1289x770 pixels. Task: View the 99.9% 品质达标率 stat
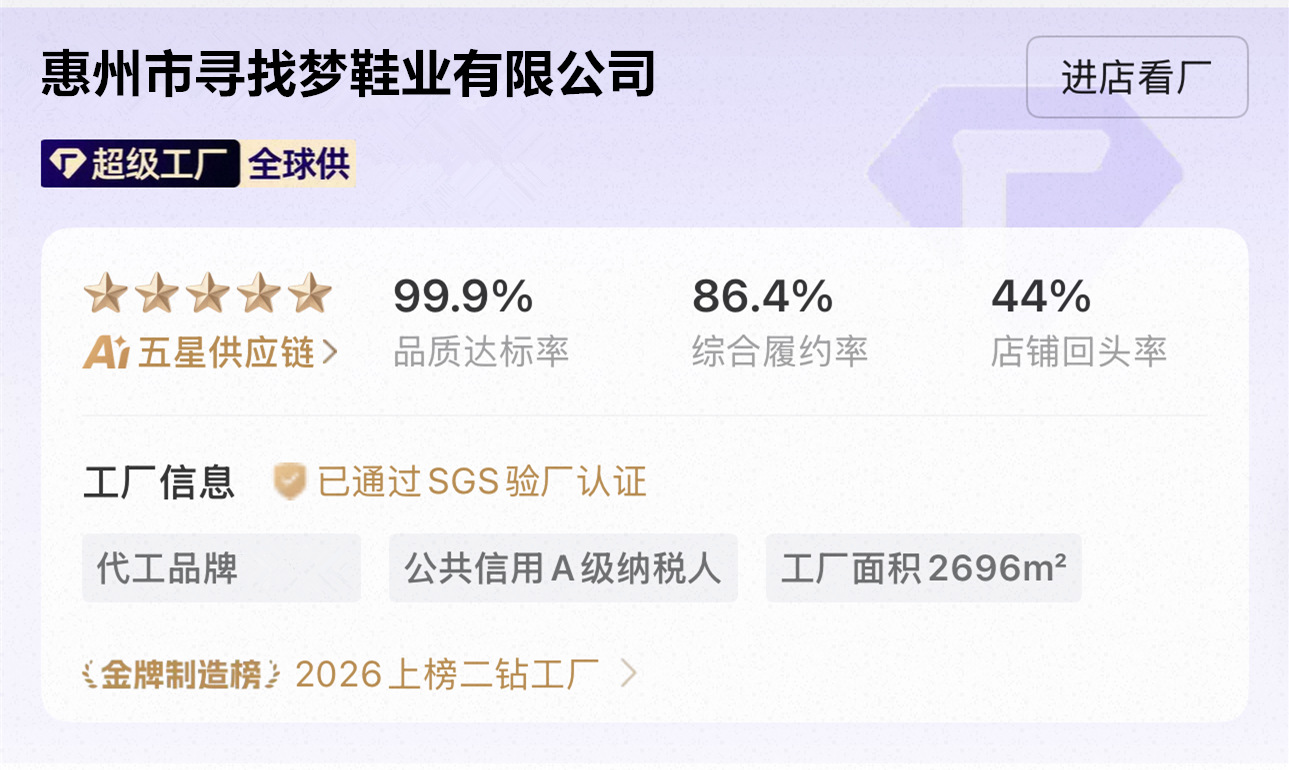[x=480, y=322]
